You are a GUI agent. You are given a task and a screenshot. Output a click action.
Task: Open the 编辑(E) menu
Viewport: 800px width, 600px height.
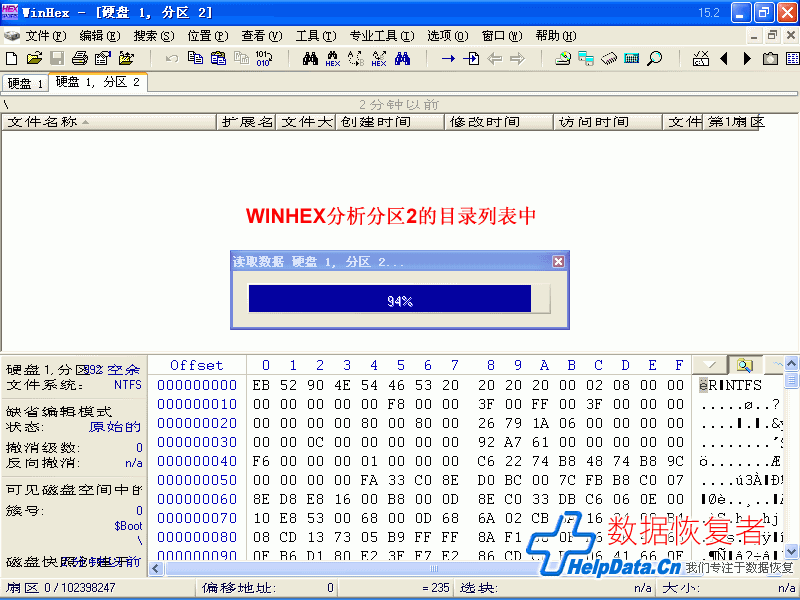(x=99, y=36)
